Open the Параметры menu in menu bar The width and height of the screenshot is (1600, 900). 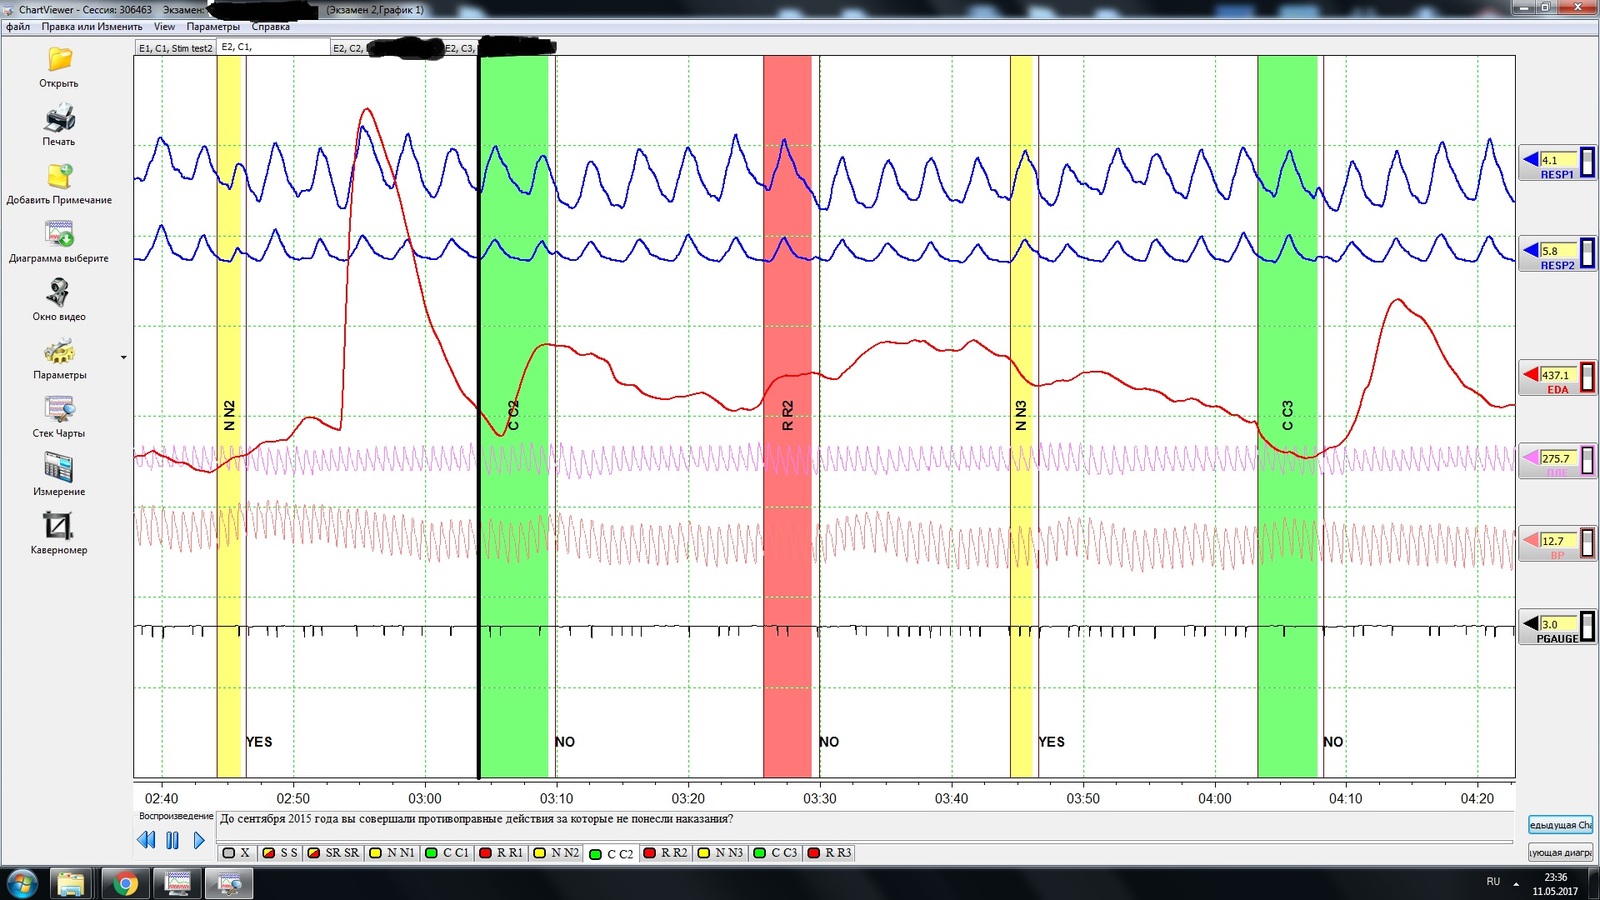[213, 27]
